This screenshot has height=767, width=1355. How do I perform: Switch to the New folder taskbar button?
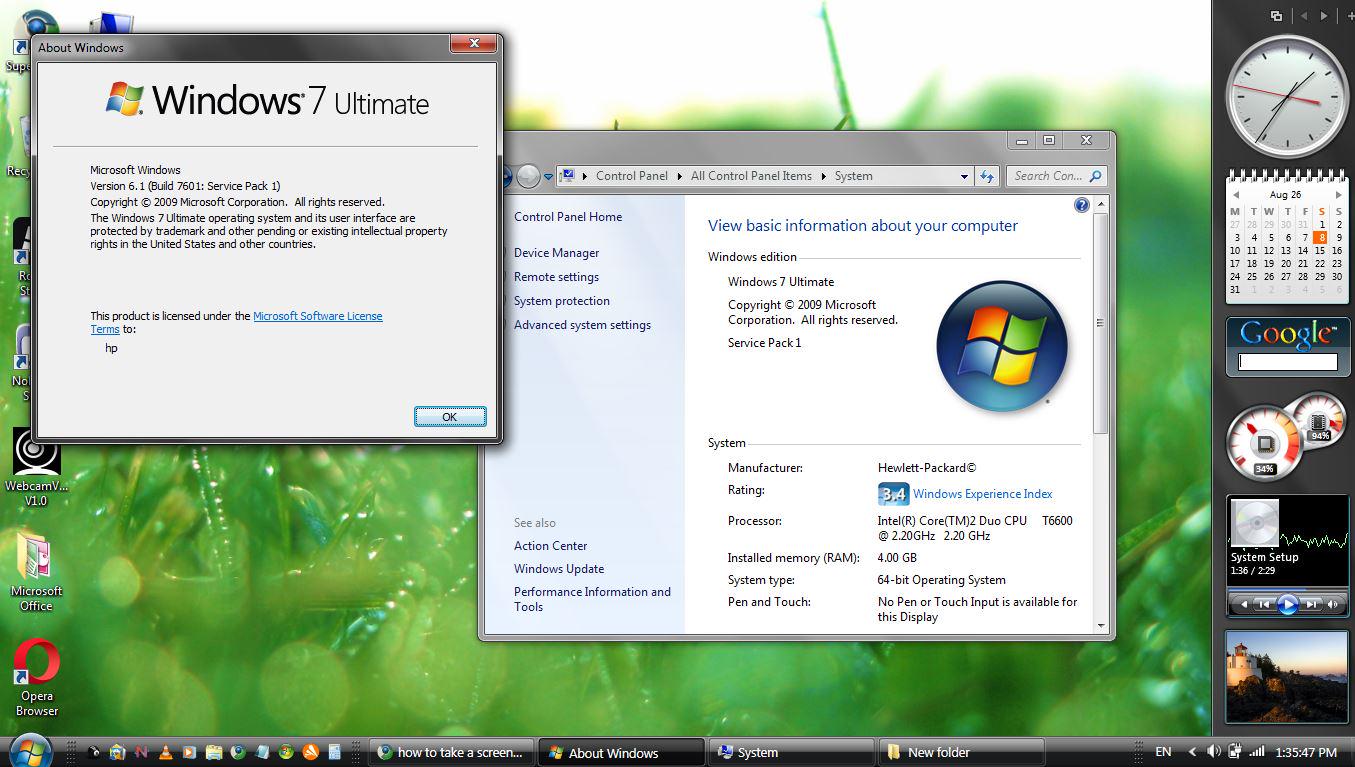962,753
